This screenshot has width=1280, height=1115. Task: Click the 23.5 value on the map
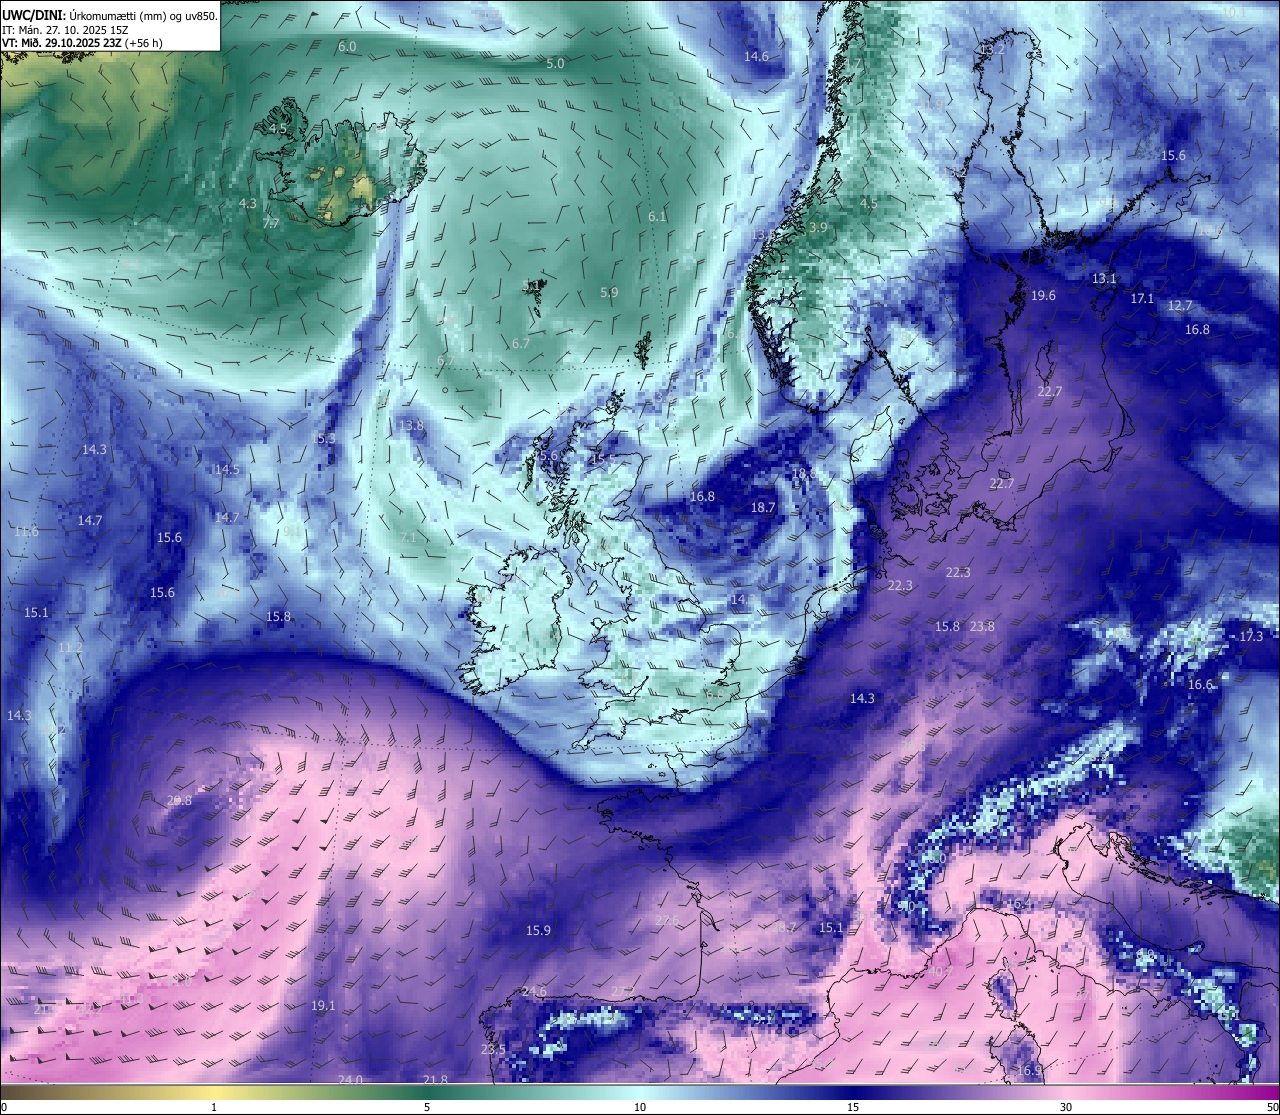(x=493, y=1049)
